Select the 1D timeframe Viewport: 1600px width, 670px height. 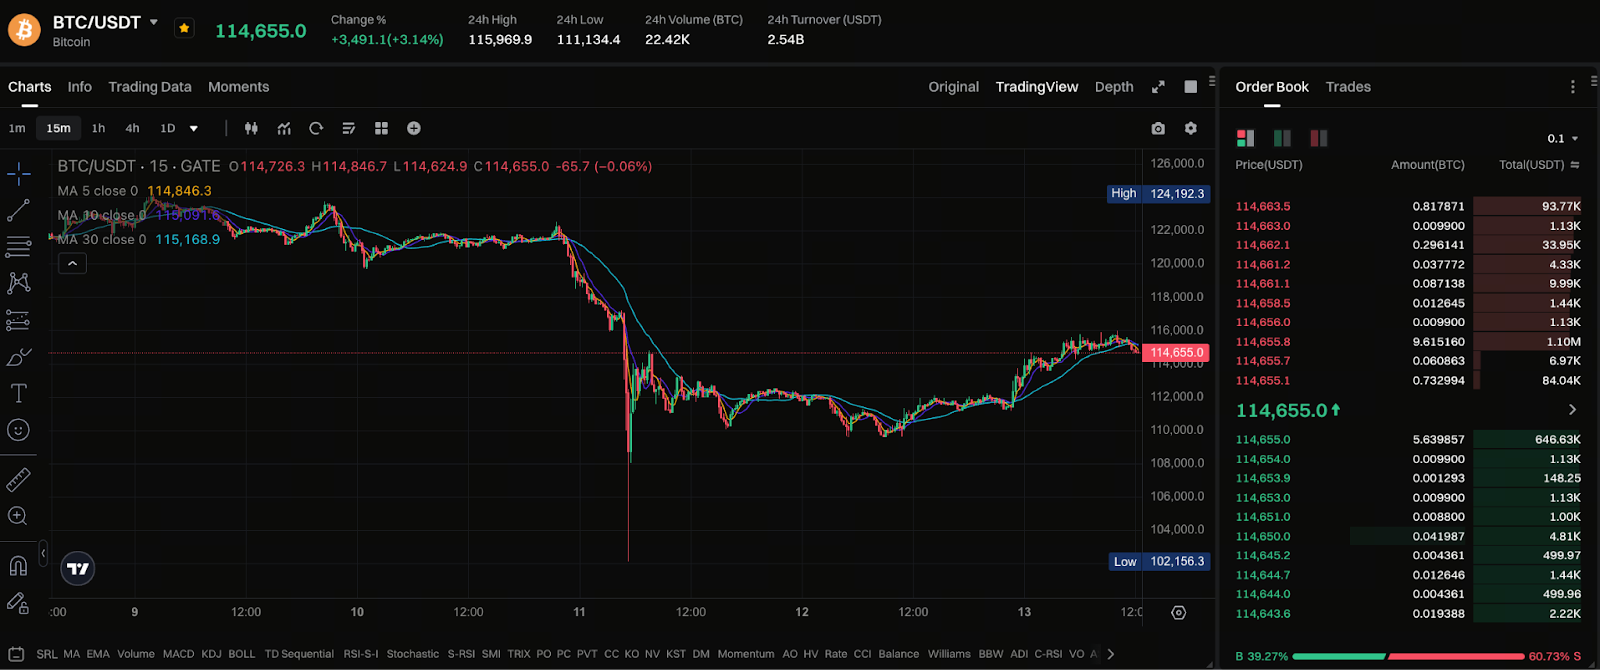[x=168, y=128]
